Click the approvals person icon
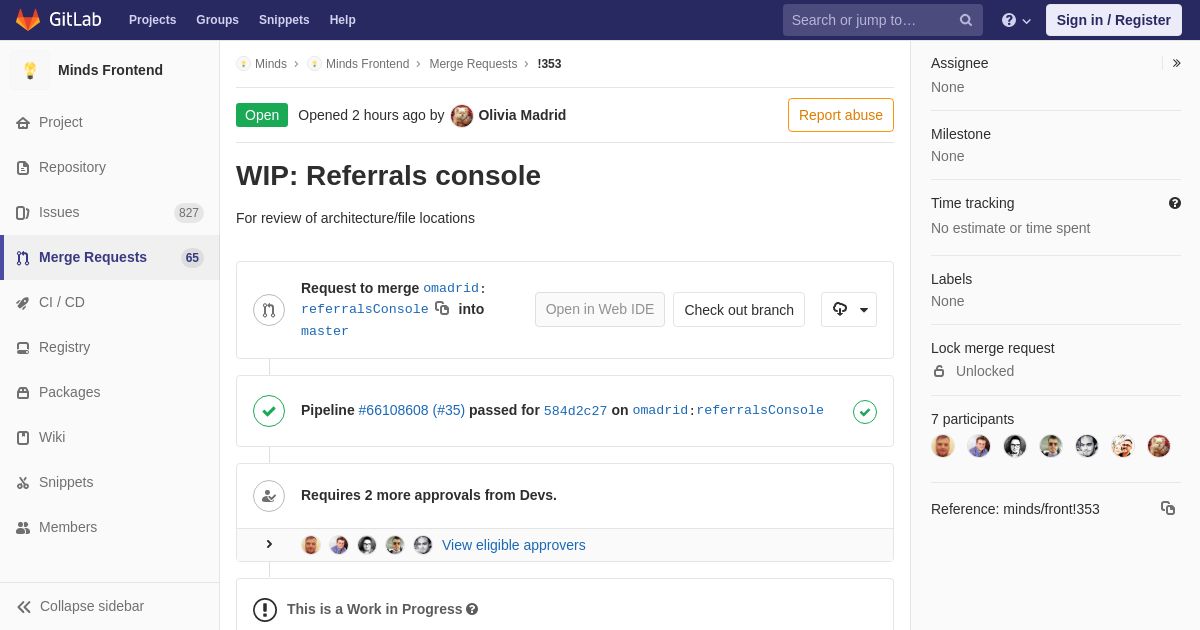The image size is (1200, 630). tap(269, 496)
